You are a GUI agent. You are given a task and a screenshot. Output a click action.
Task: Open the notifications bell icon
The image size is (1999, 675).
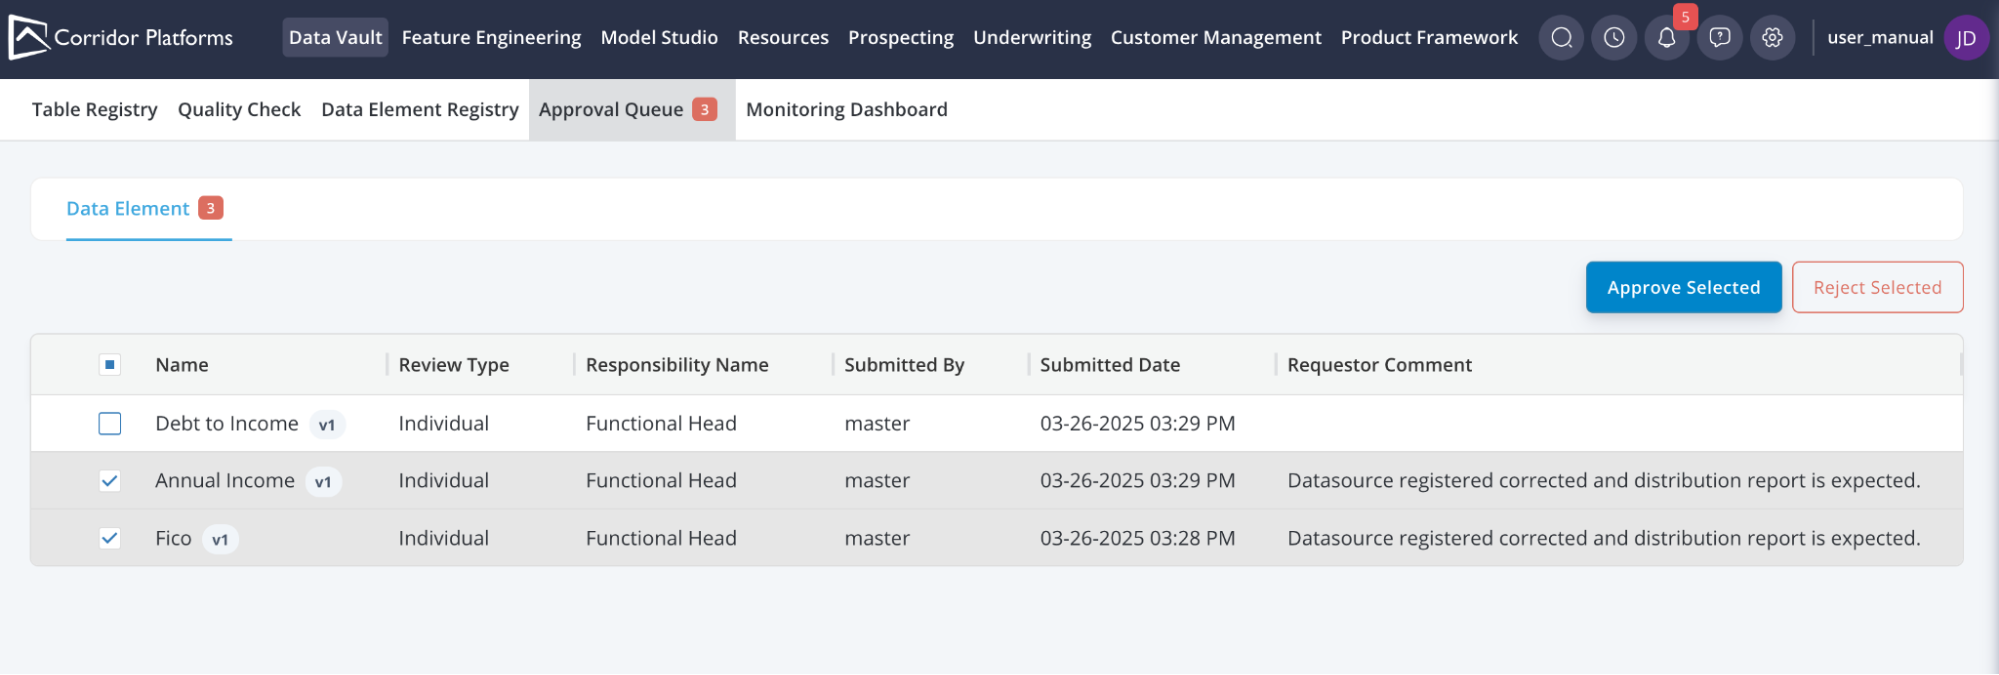click(1666, 38)
